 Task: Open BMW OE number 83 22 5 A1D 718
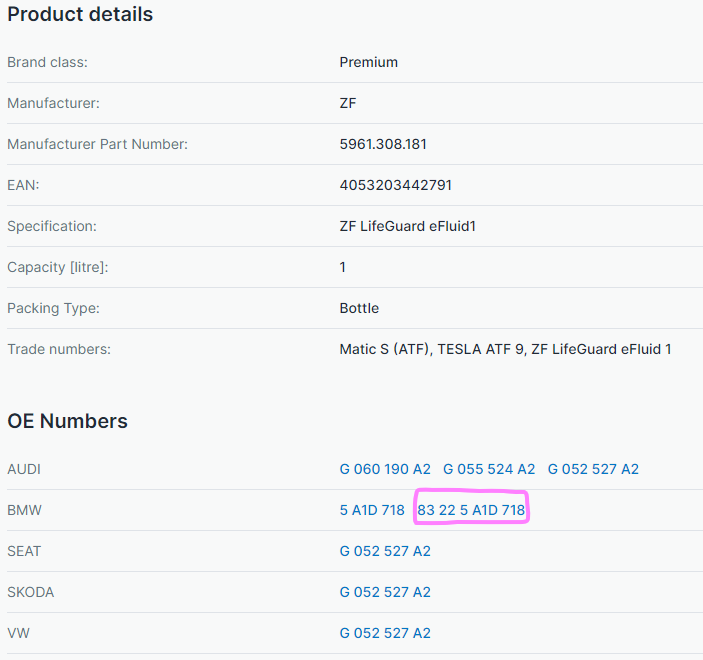(471, 510)
